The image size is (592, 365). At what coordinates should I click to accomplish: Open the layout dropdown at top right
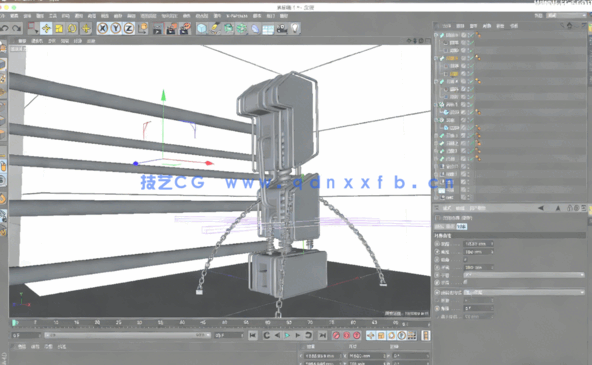pos(567,15)
